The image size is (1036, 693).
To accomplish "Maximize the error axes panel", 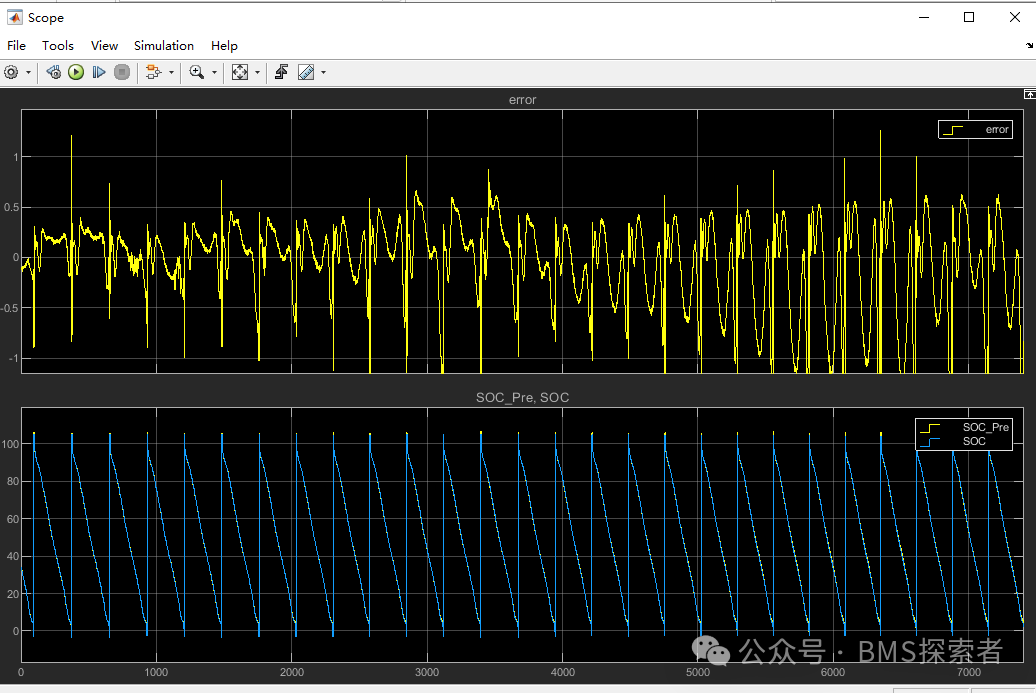I will pyautogui.click(x=1029, y=94).
